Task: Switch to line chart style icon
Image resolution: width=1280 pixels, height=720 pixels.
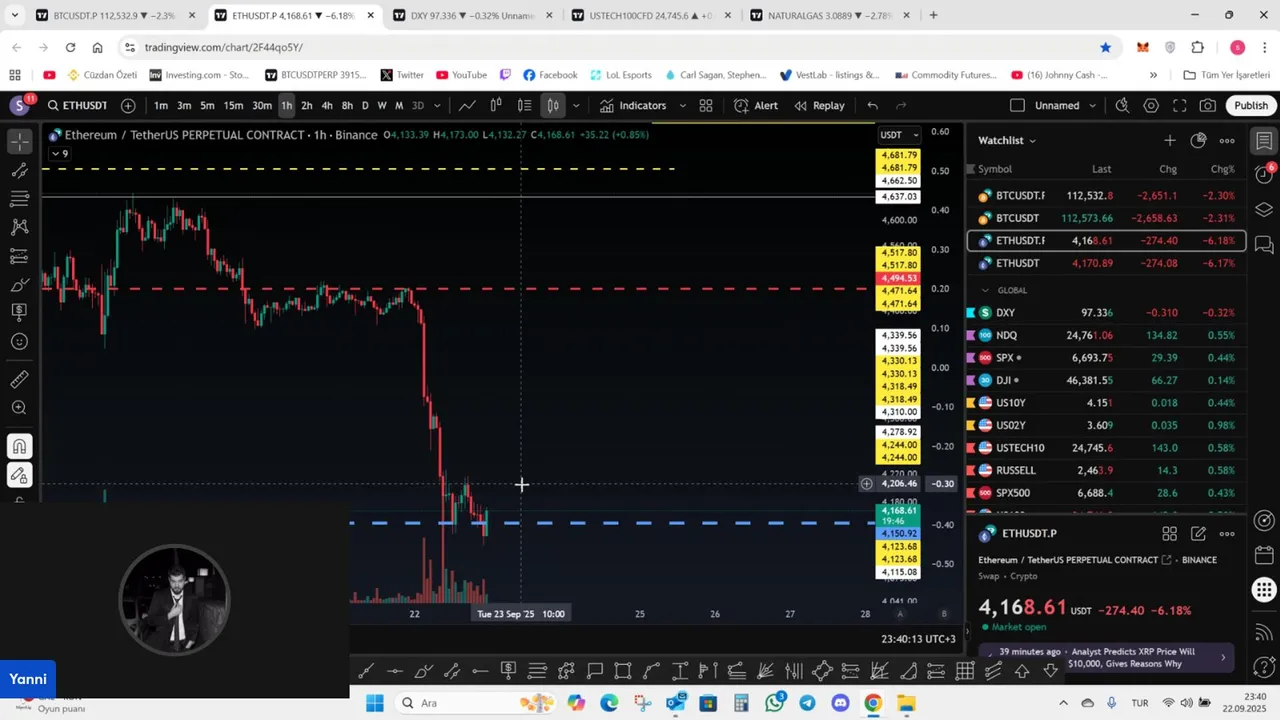Action: (x=467, y=105)
